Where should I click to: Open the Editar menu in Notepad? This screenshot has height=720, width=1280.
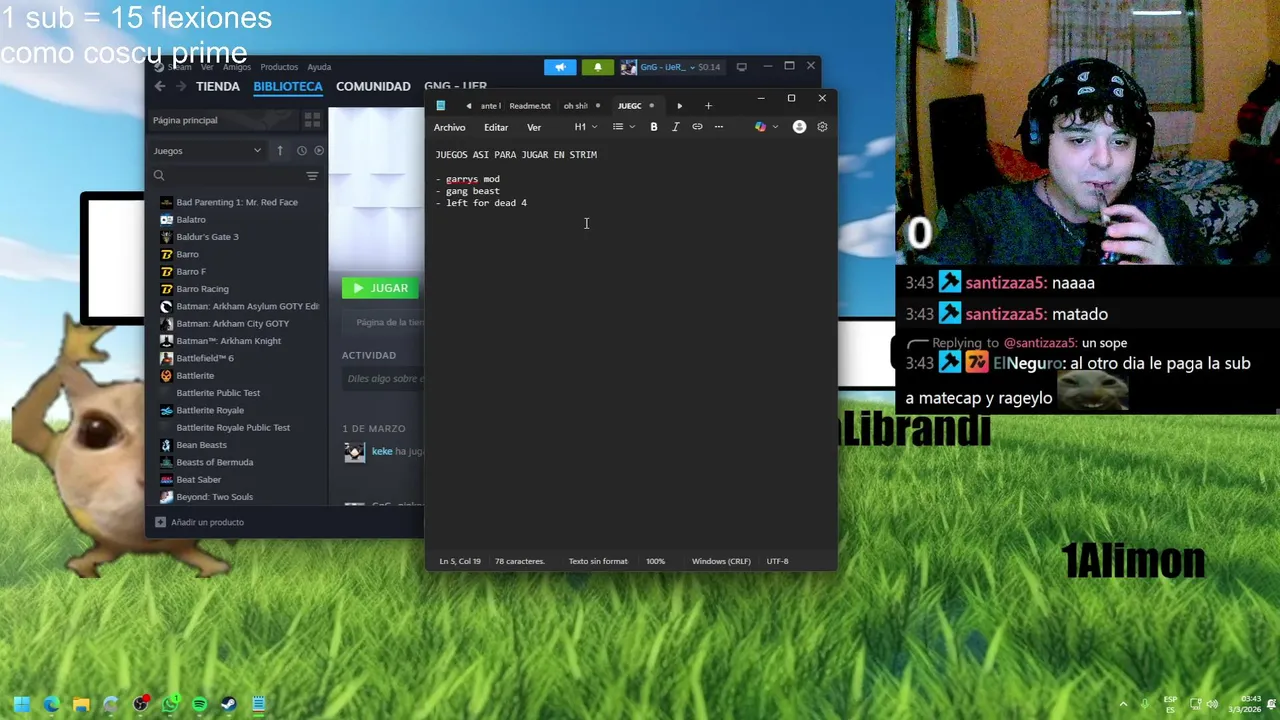tap(496, 127)
